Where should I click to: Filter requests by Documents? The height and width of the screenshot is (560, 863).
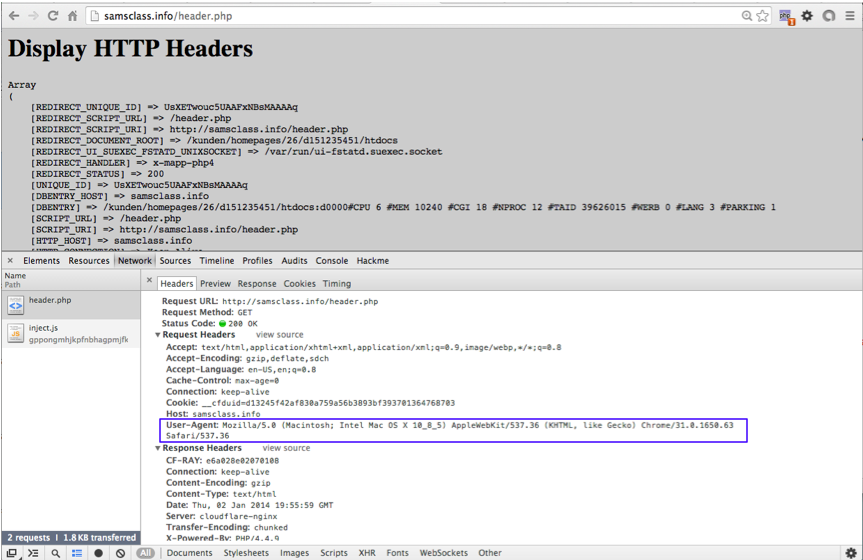pos(189,553)
